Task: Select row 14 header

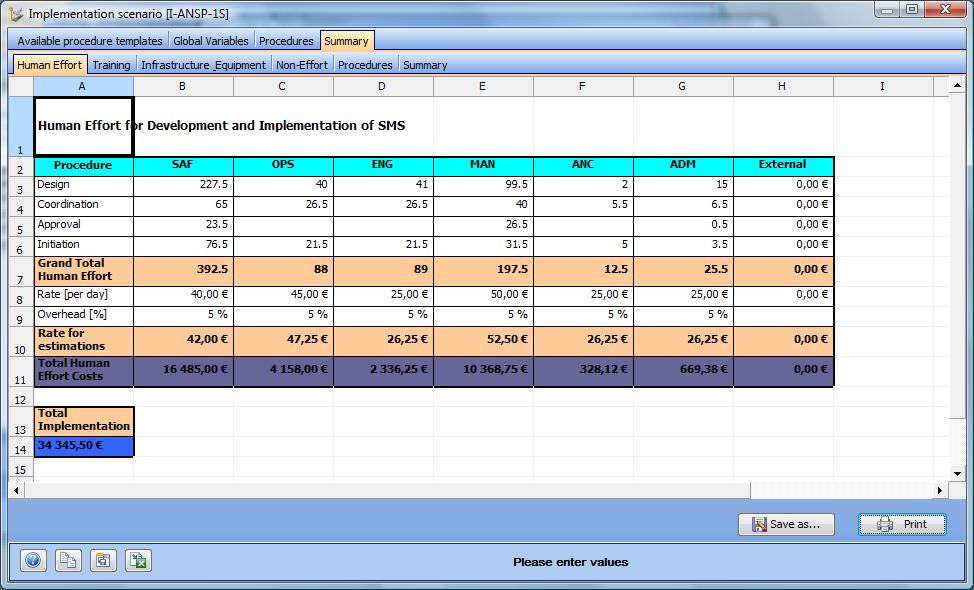Action: (20, 447)
